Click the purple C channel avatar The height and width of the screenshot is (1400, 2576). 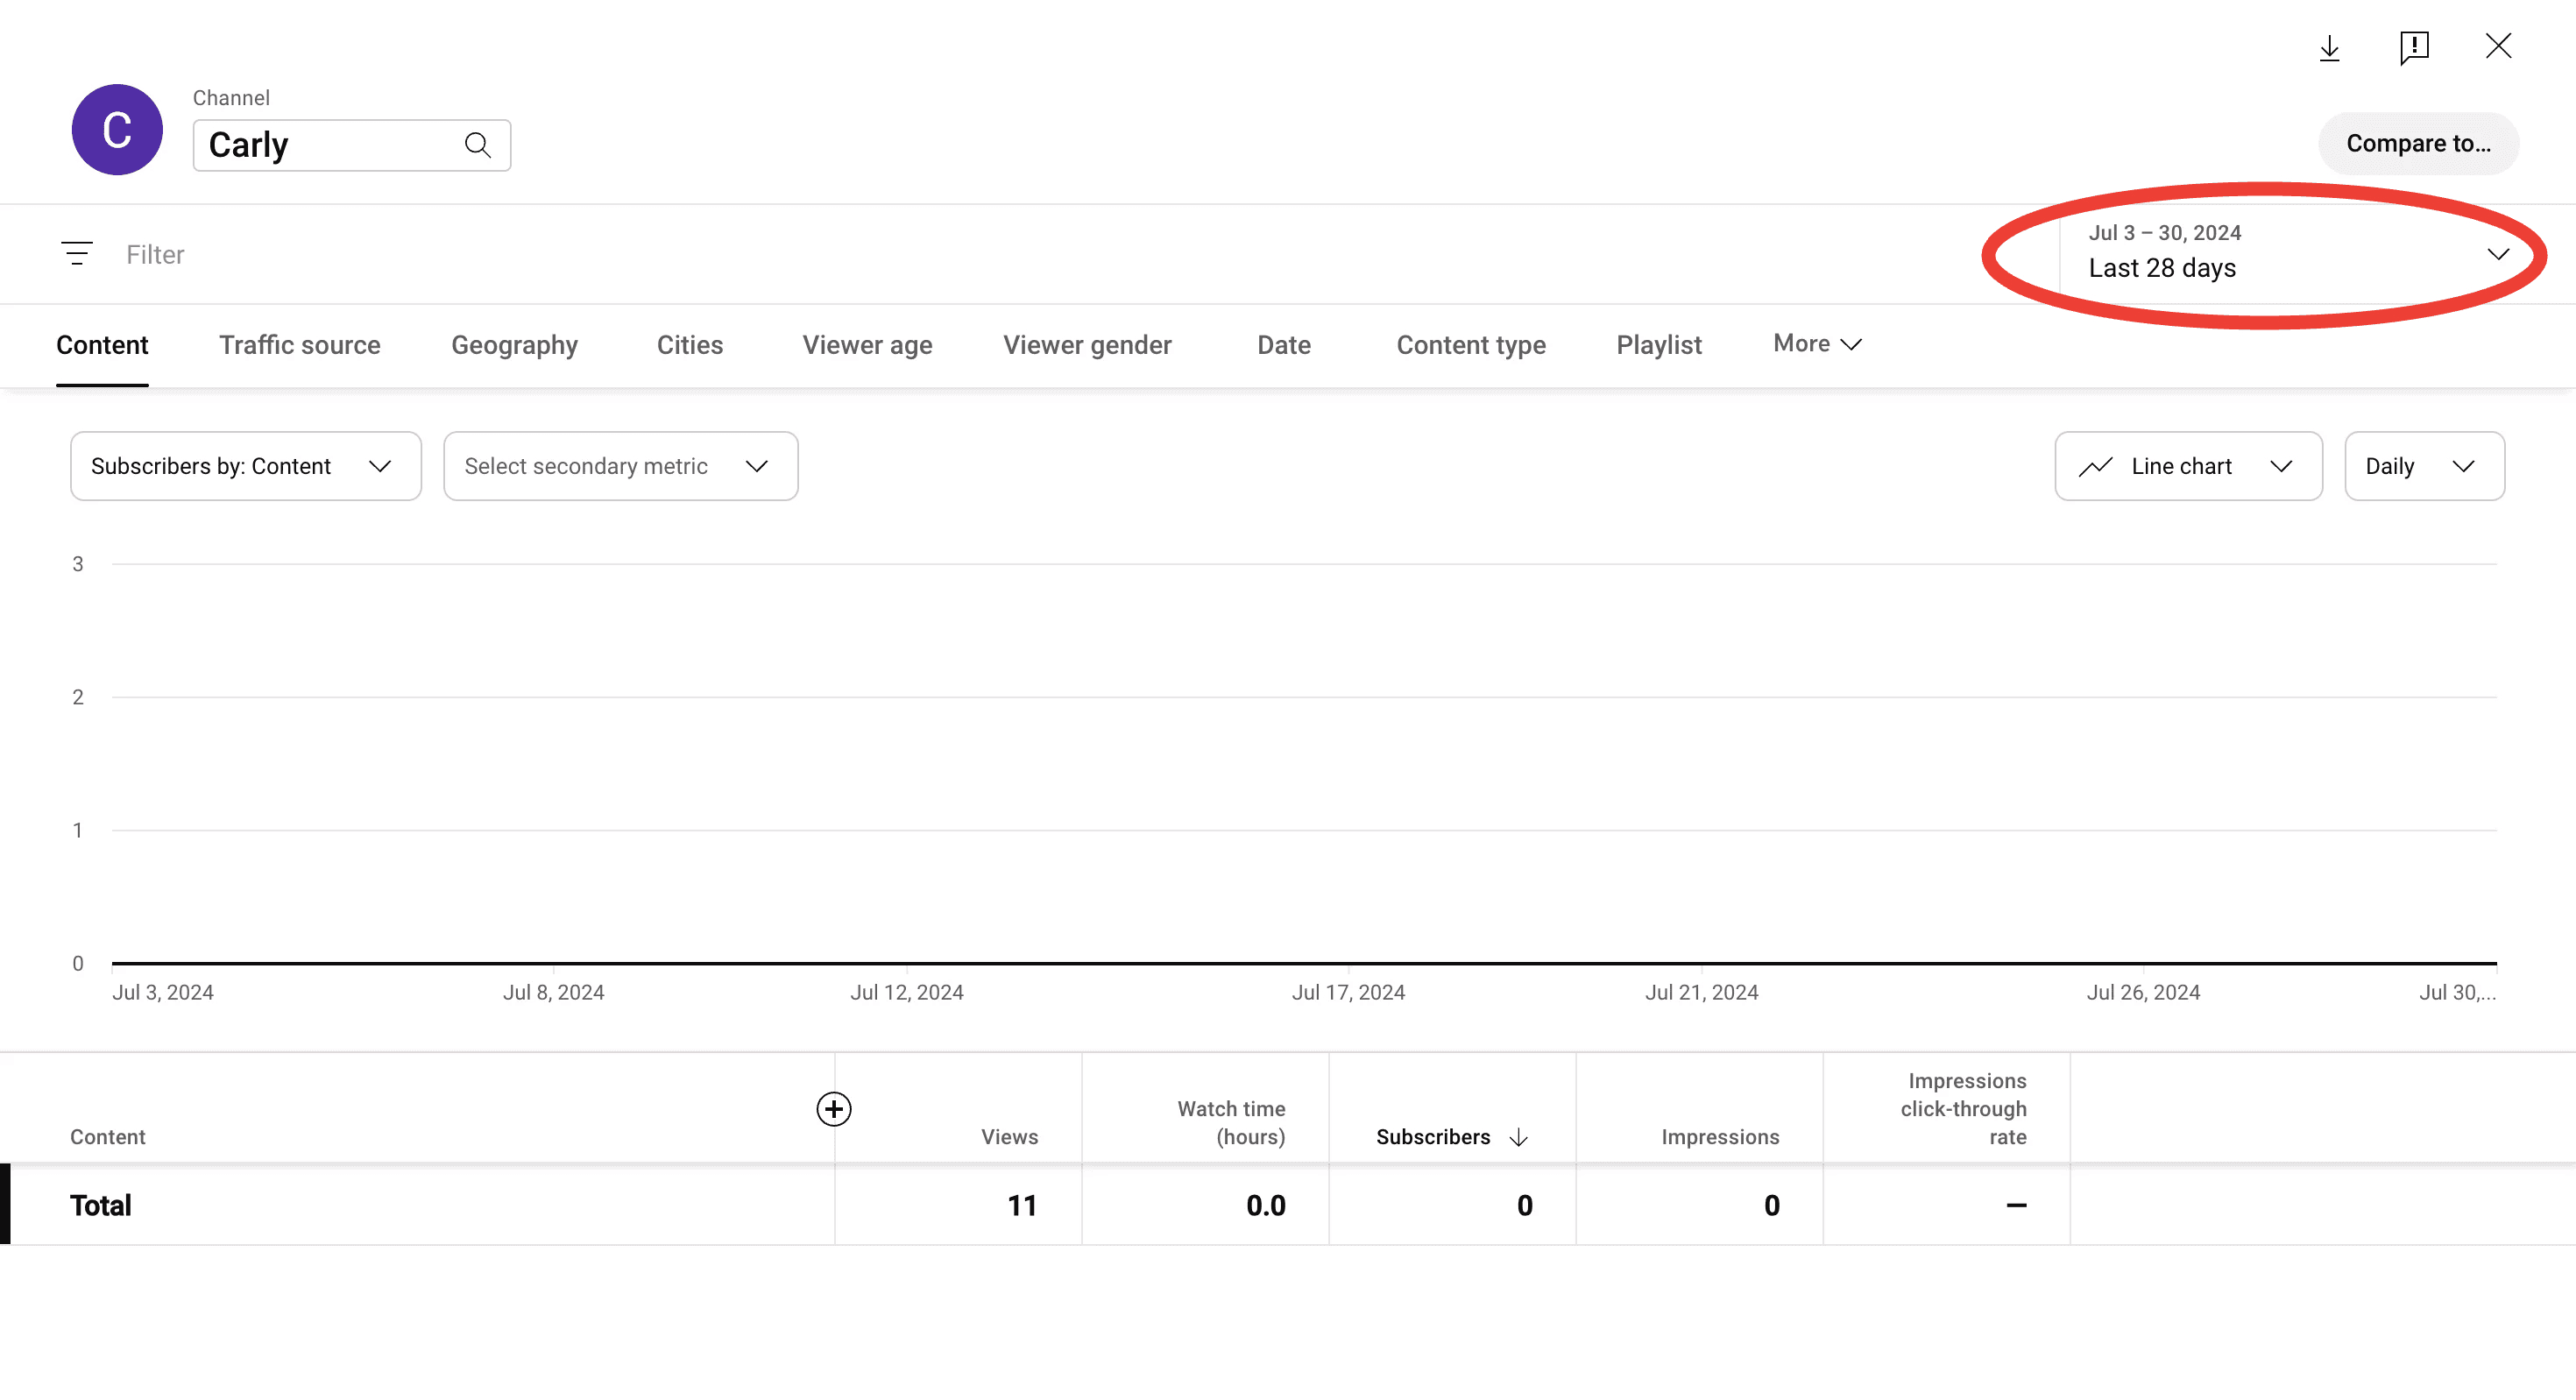(x=117, y=130)
